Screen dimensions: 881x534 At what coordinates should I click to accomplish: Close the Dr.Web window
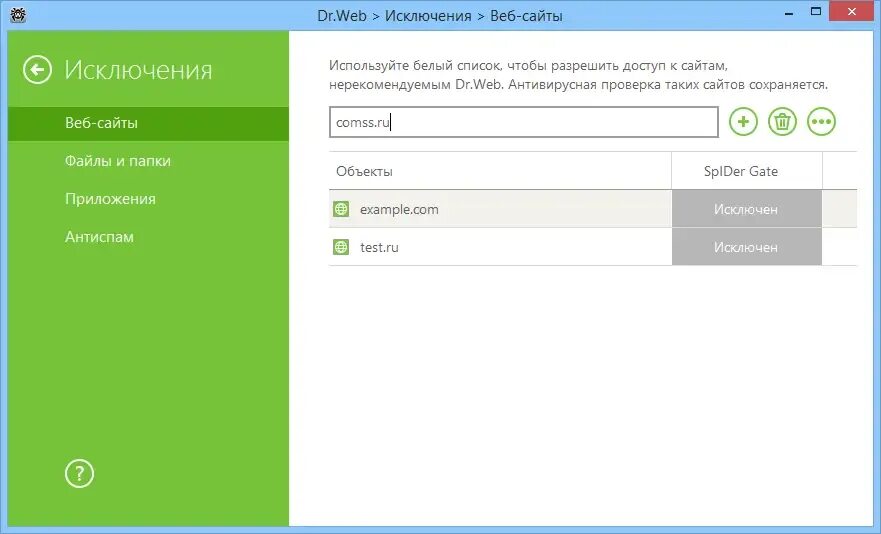[851, 11]
